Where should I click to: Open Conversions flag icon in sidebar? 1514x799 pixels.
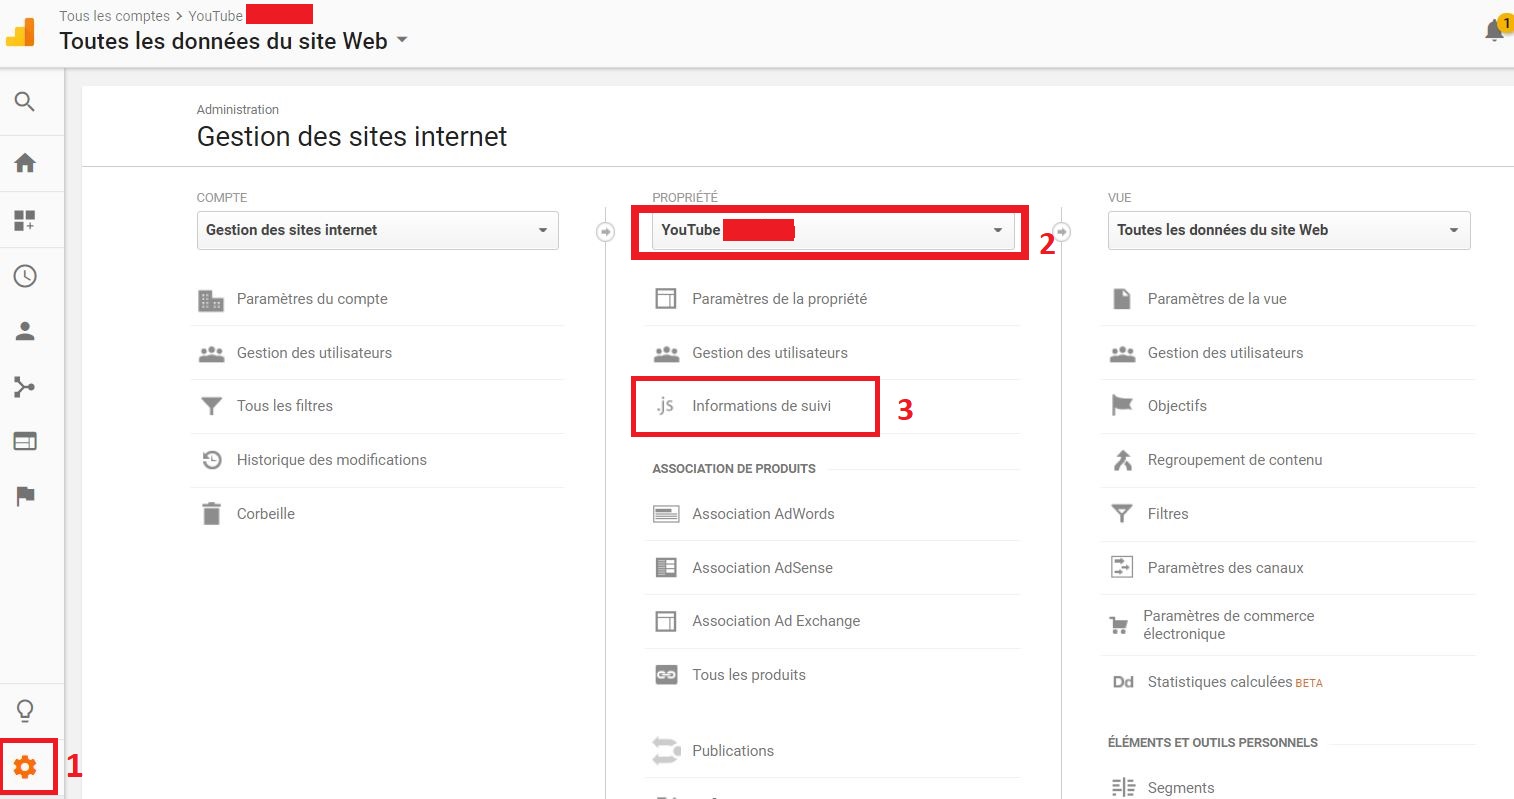click(25, 496)
